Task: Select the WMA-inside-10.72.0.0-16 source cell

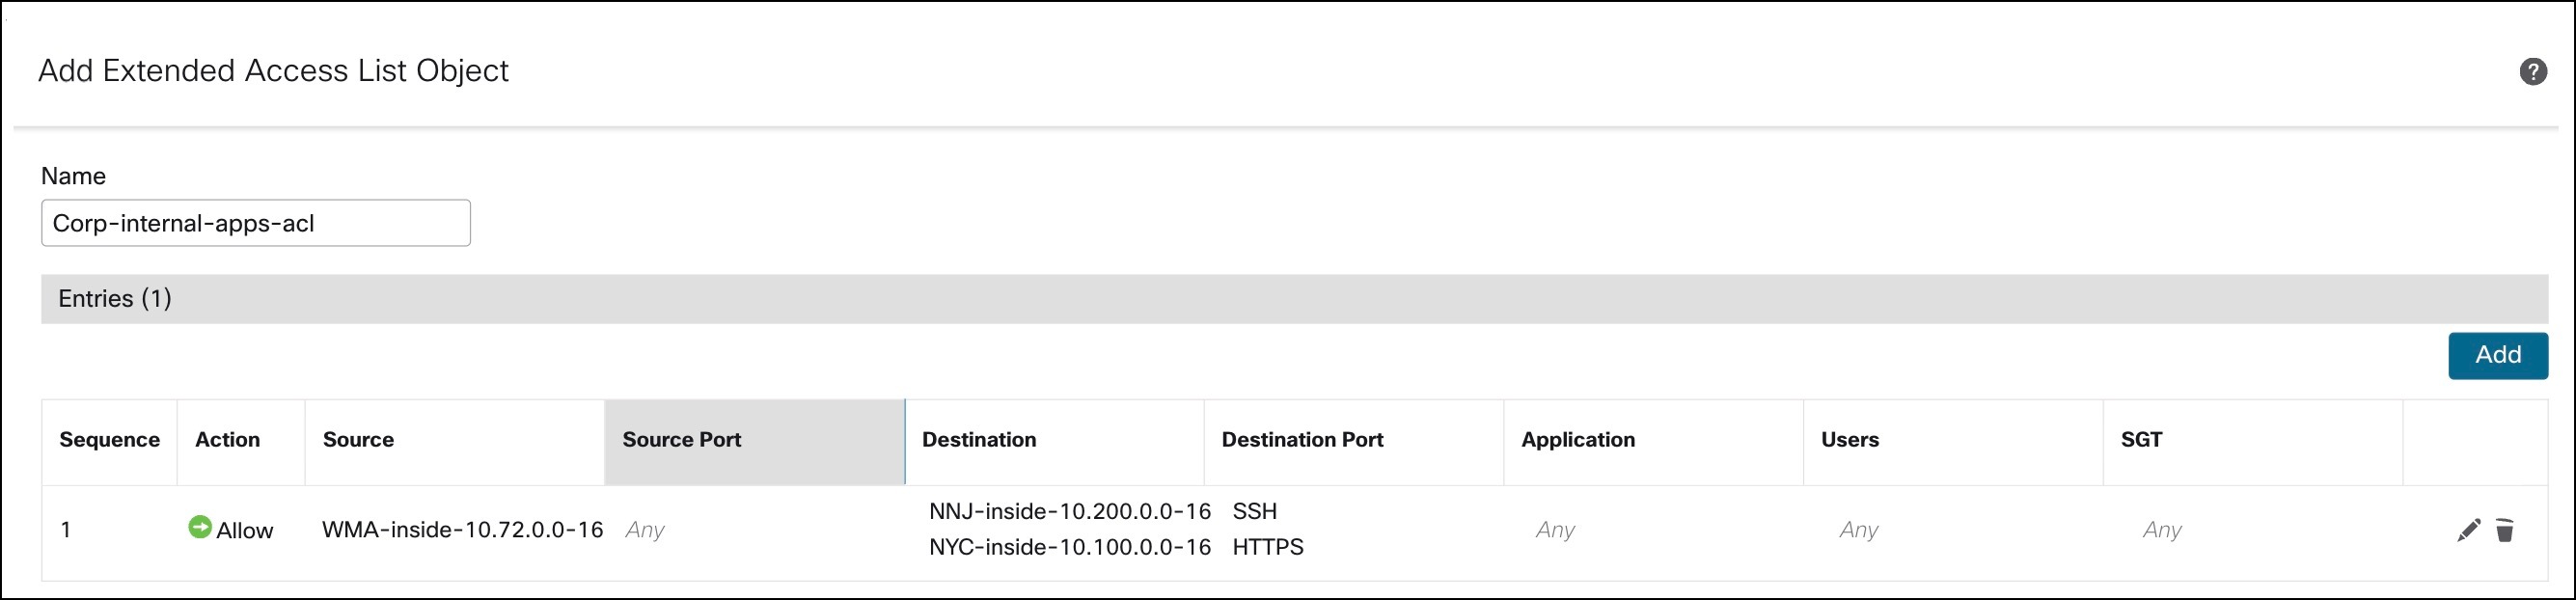Action: point(462,530)
